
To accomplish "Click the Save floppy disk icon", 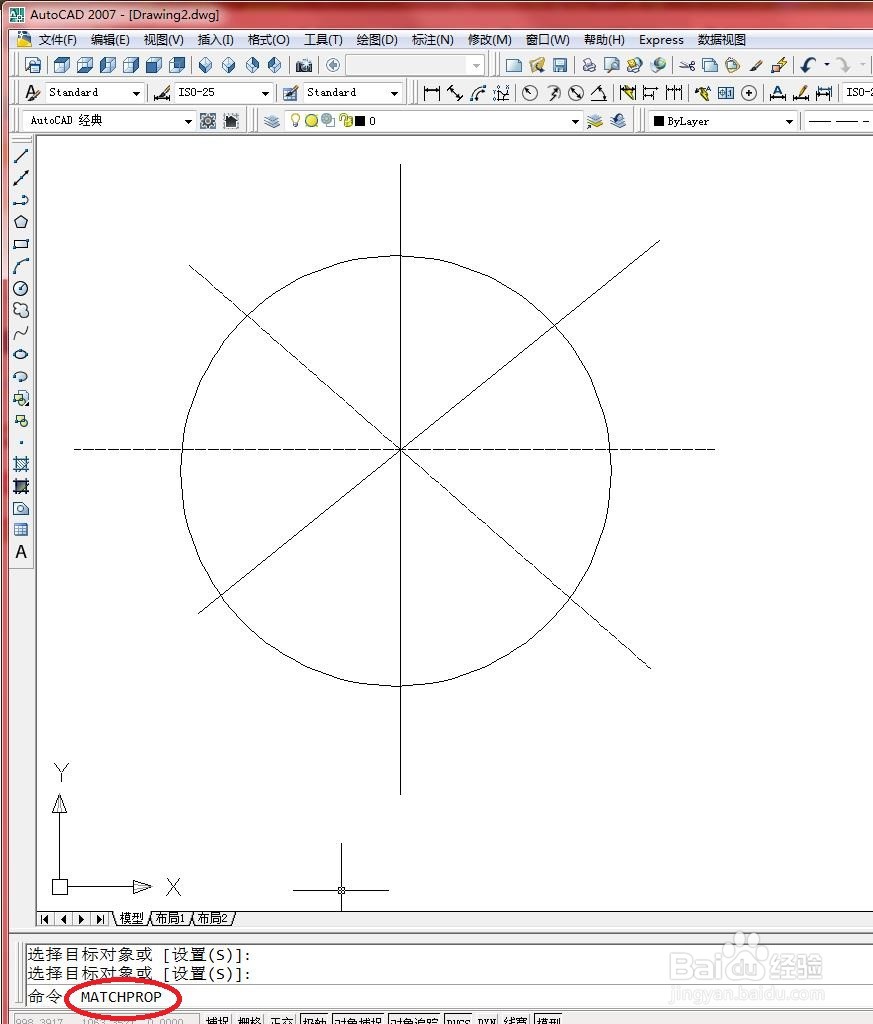I will coord(560,65).
